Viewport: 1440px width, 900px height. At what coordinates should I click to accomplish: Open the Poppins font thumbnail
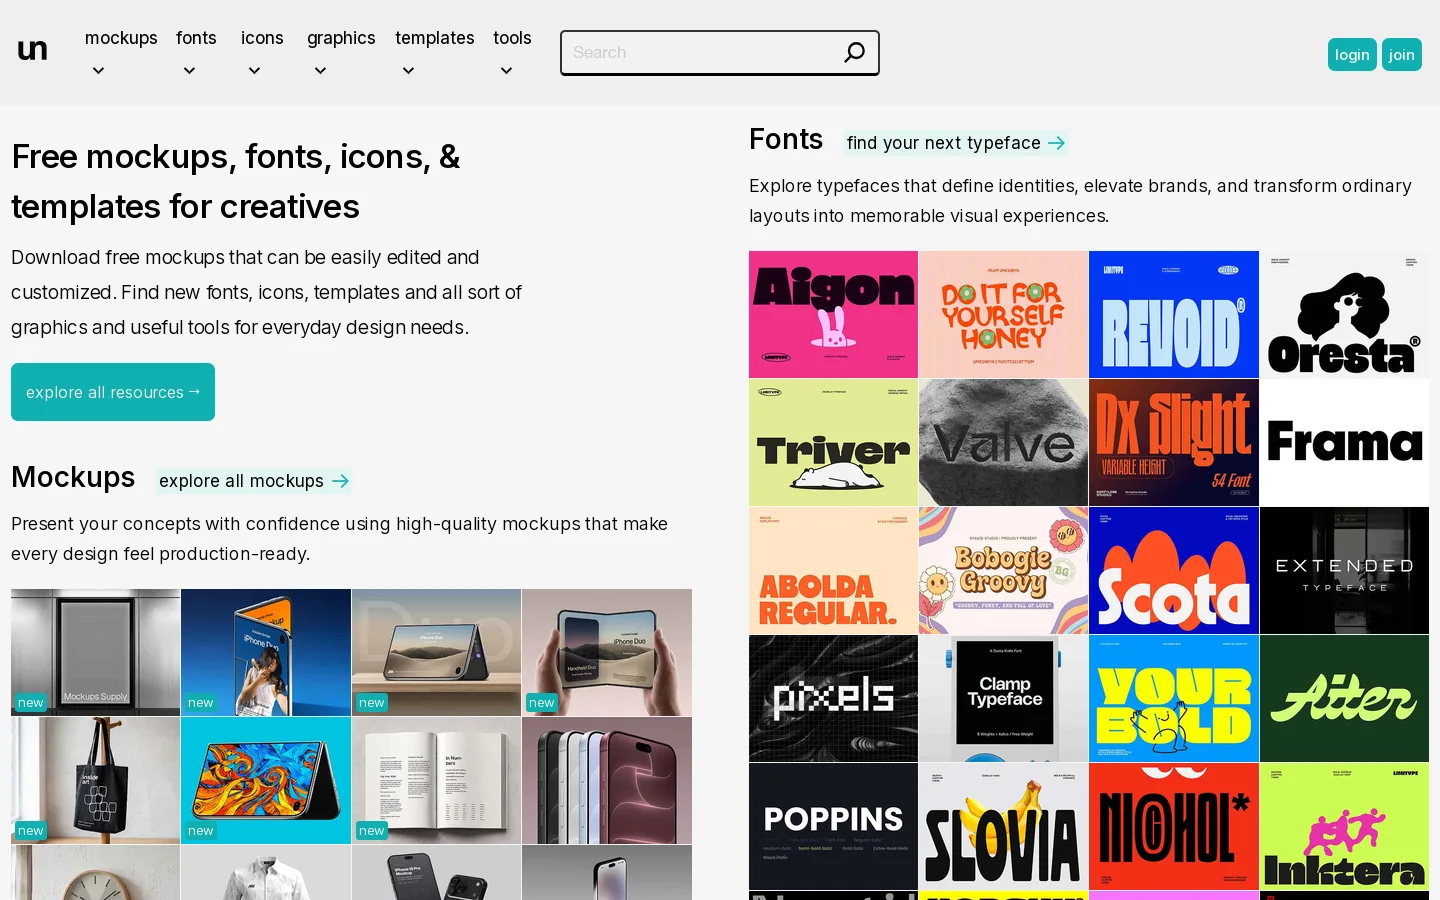coord(833,826)
